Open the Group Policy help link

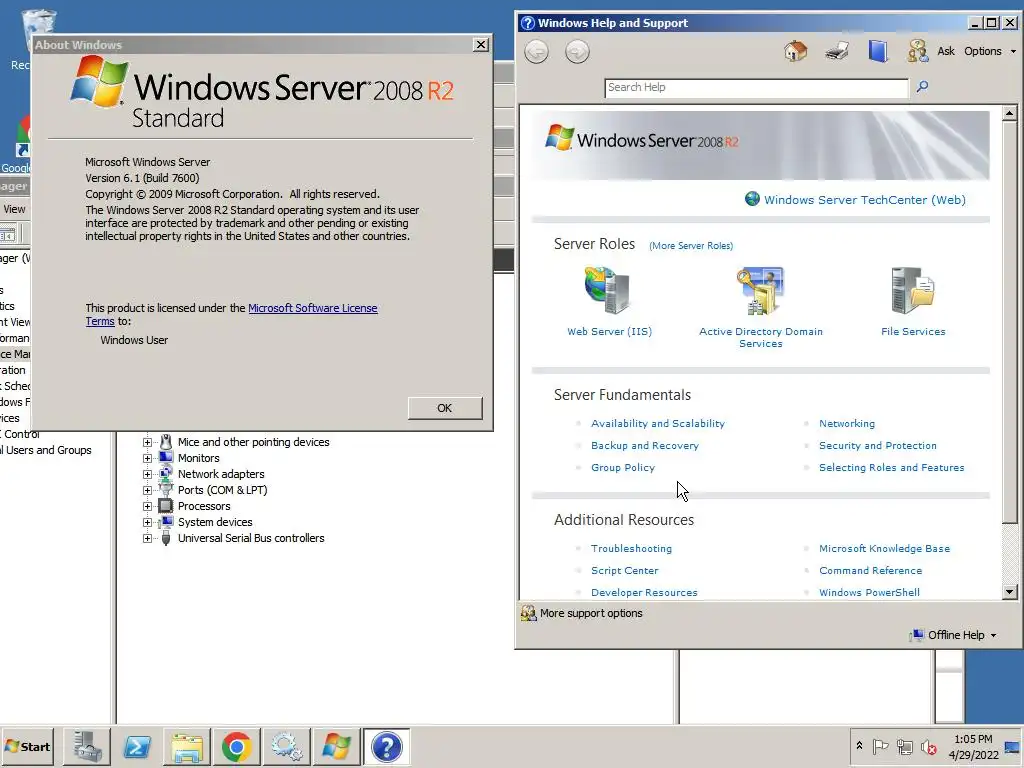pos(622,468)
